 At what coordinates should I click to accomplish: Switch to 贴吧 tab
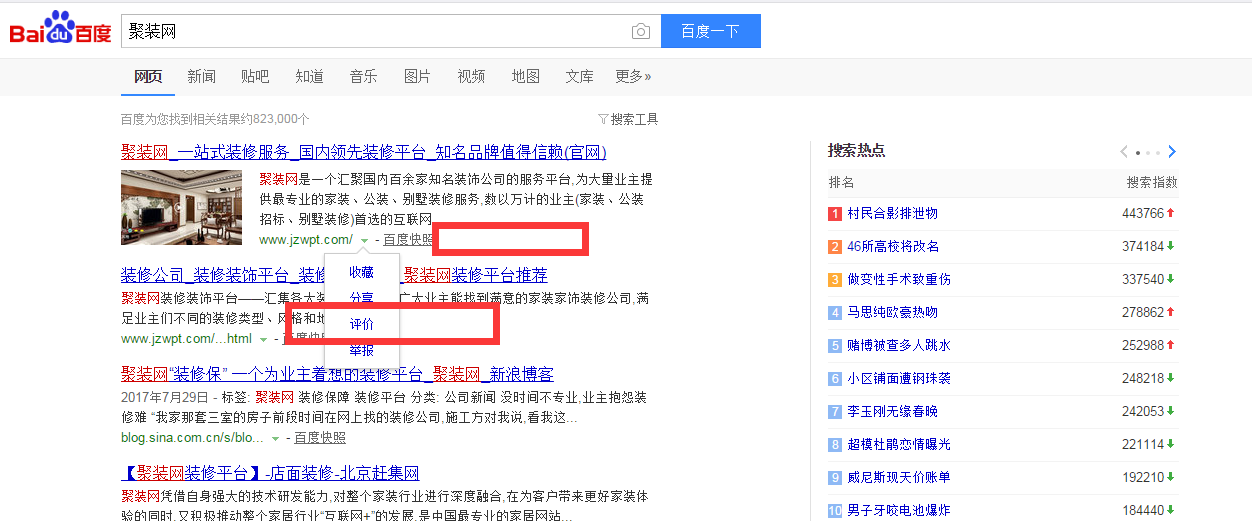(255, 76)
